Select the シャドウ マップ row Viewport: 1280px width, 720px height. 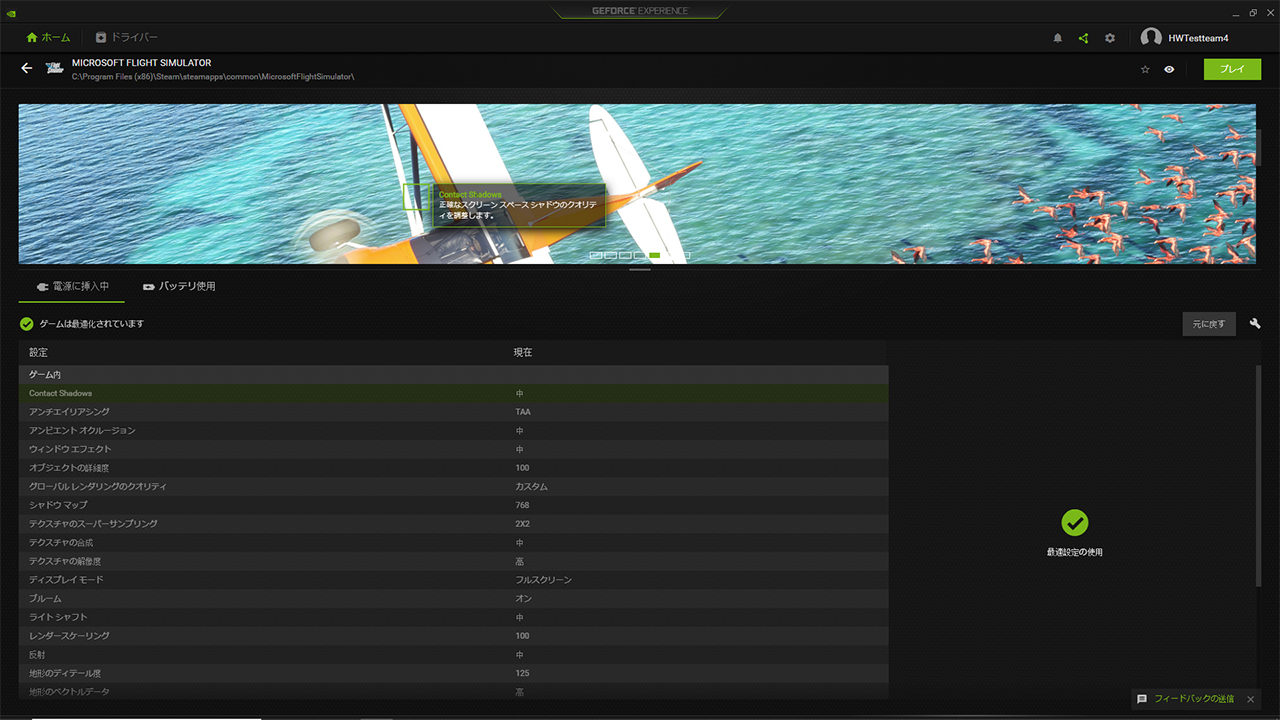click(453, 505)
